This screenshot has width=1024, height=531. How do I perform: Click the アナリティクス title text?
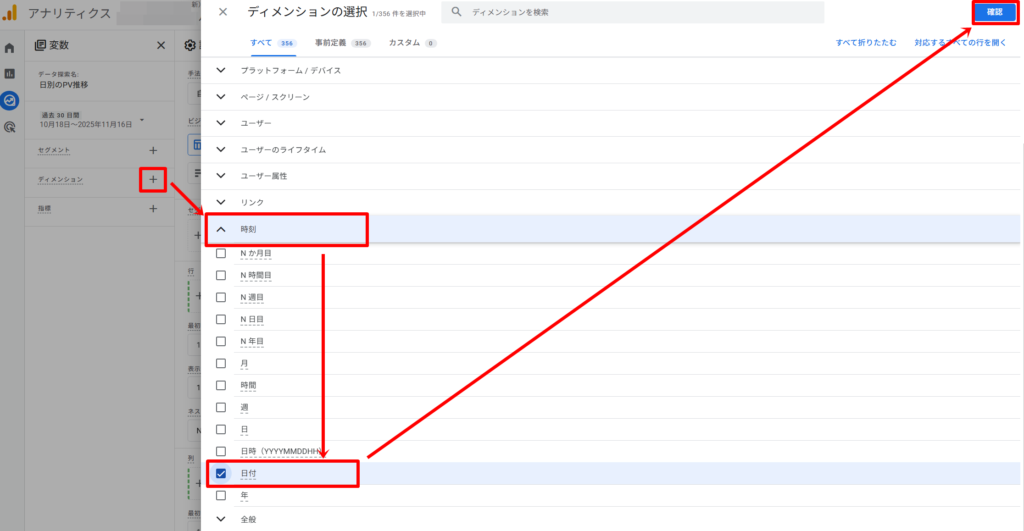click(x=69, y=13)
